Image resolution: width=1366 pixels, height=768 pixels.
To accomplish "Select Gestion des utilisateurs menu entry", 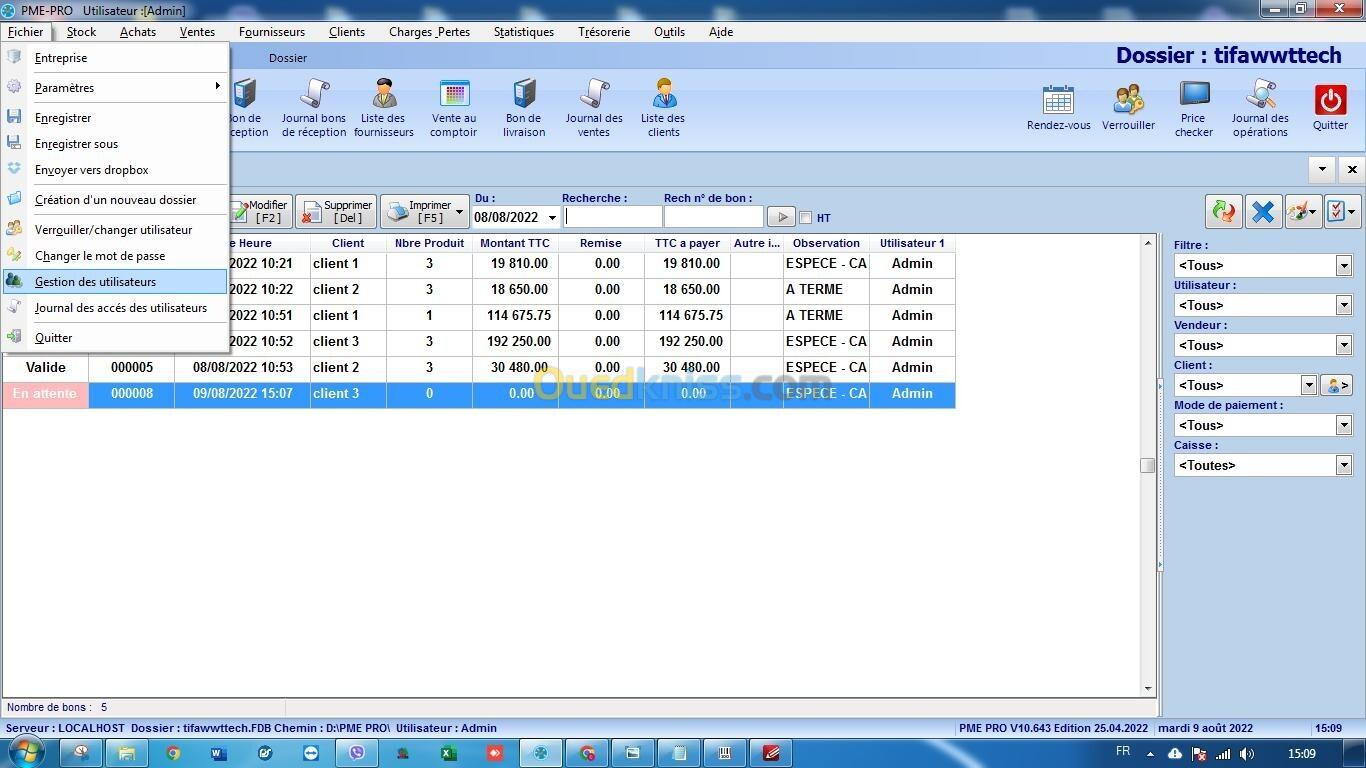I will click(x=95, y=282).
